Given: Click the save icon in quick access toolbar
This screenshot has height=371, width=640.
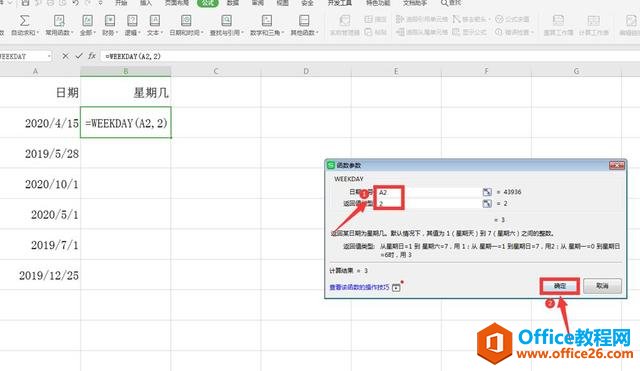Looking at the screenshot, I should tap(25, 2).
